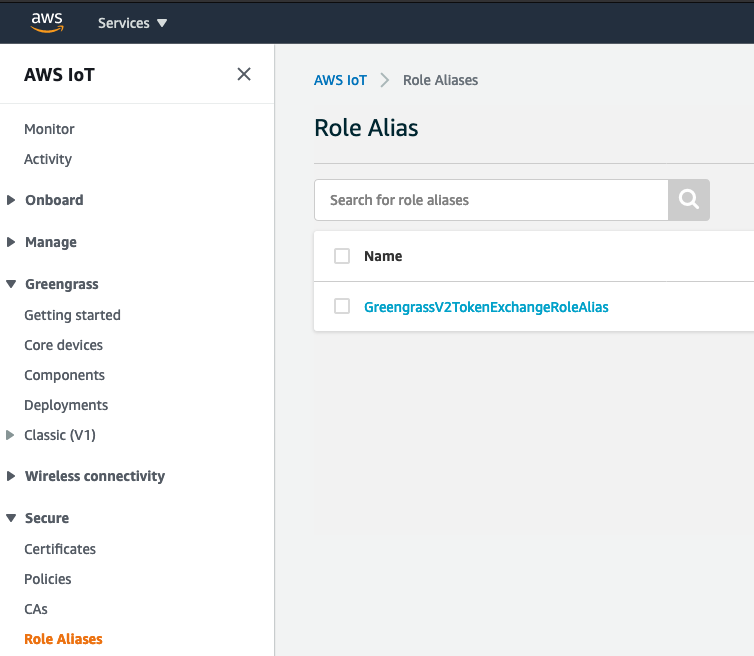Open the Components page

pos(64,375)
